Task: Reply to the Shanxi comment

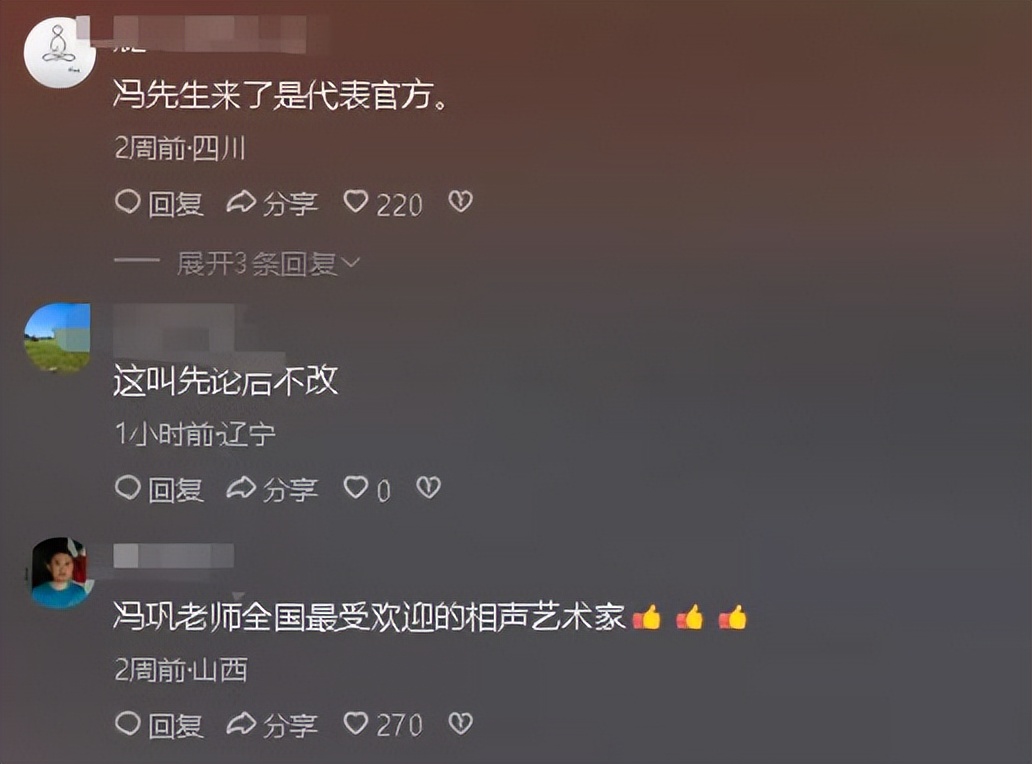Action: tap(159, 725)
